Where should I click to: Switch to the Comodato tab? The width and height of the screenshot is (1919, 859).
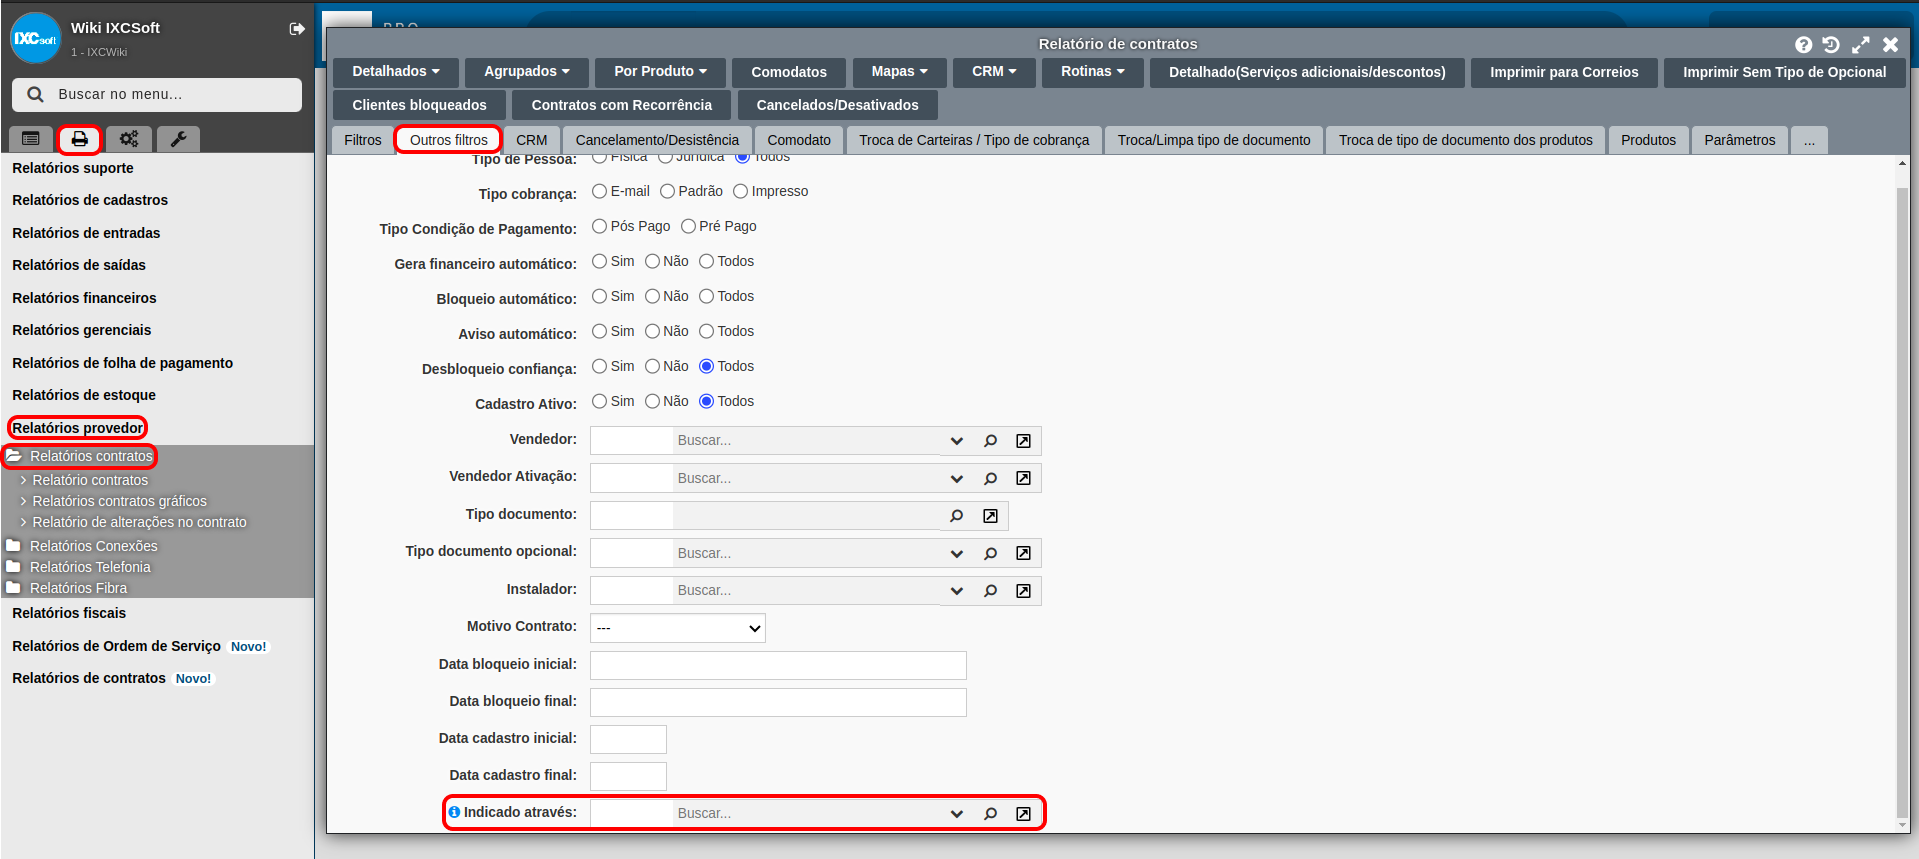pyautogui.click(x=799, y=140)
